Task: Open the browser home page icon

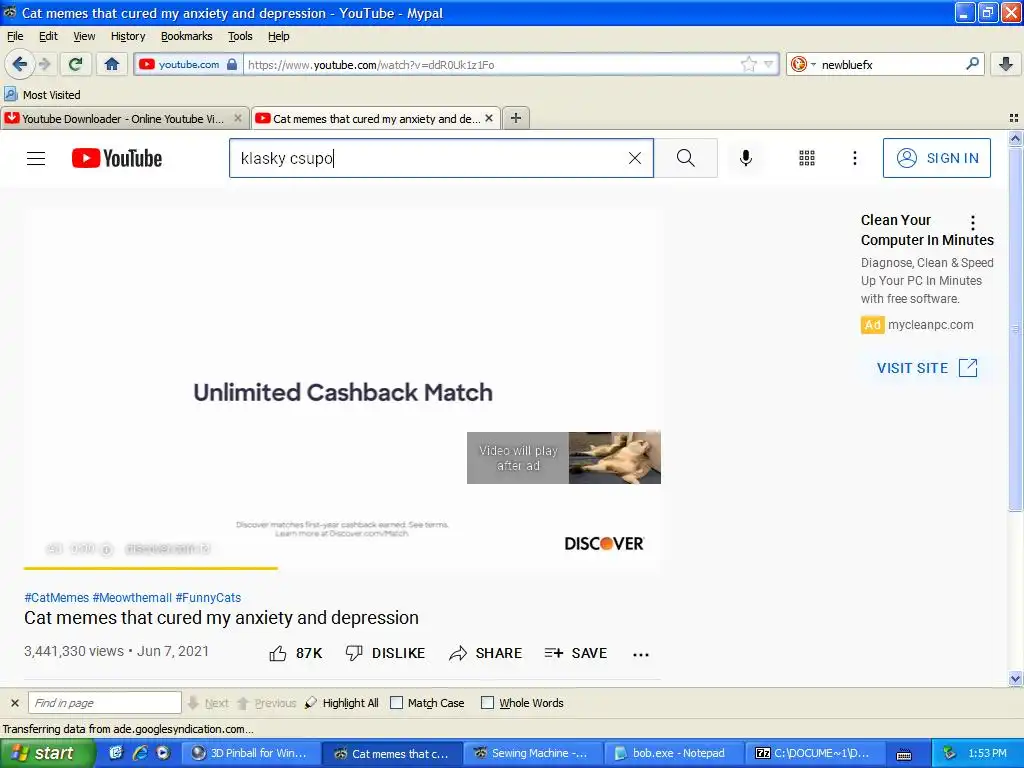Action: tap(112, 64)
